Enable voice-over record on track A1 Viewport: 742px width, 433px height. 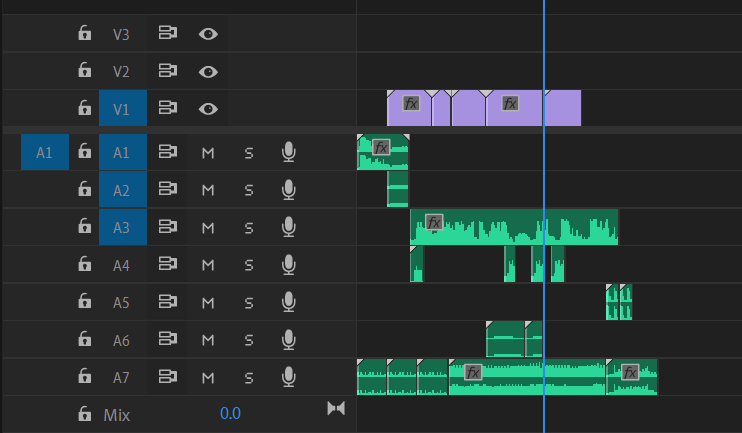pyautogui.click(x=288, y=153)
